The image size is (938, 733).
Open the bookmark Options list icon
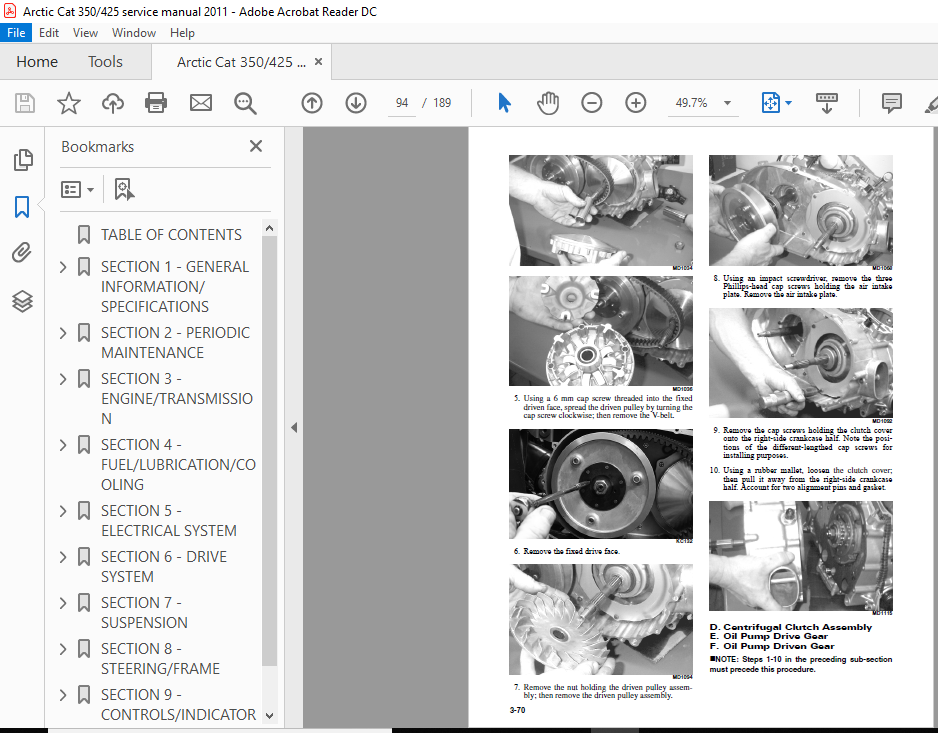point(77,190)
